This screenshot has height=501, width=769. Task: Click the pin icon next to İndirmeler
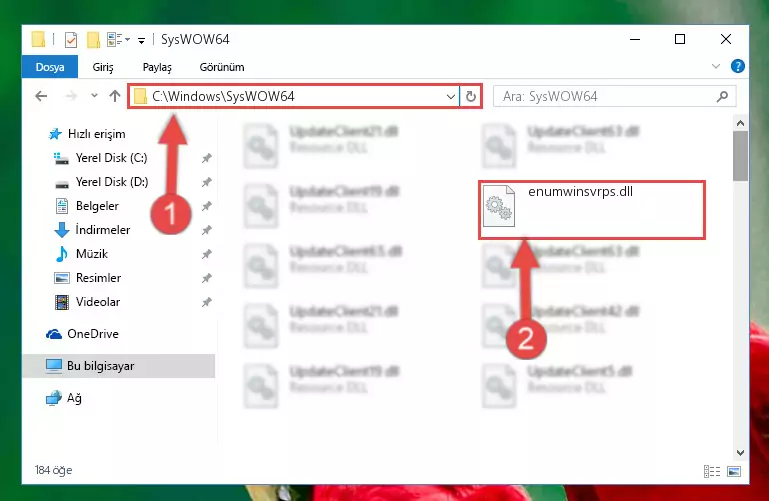pos(206,230)
